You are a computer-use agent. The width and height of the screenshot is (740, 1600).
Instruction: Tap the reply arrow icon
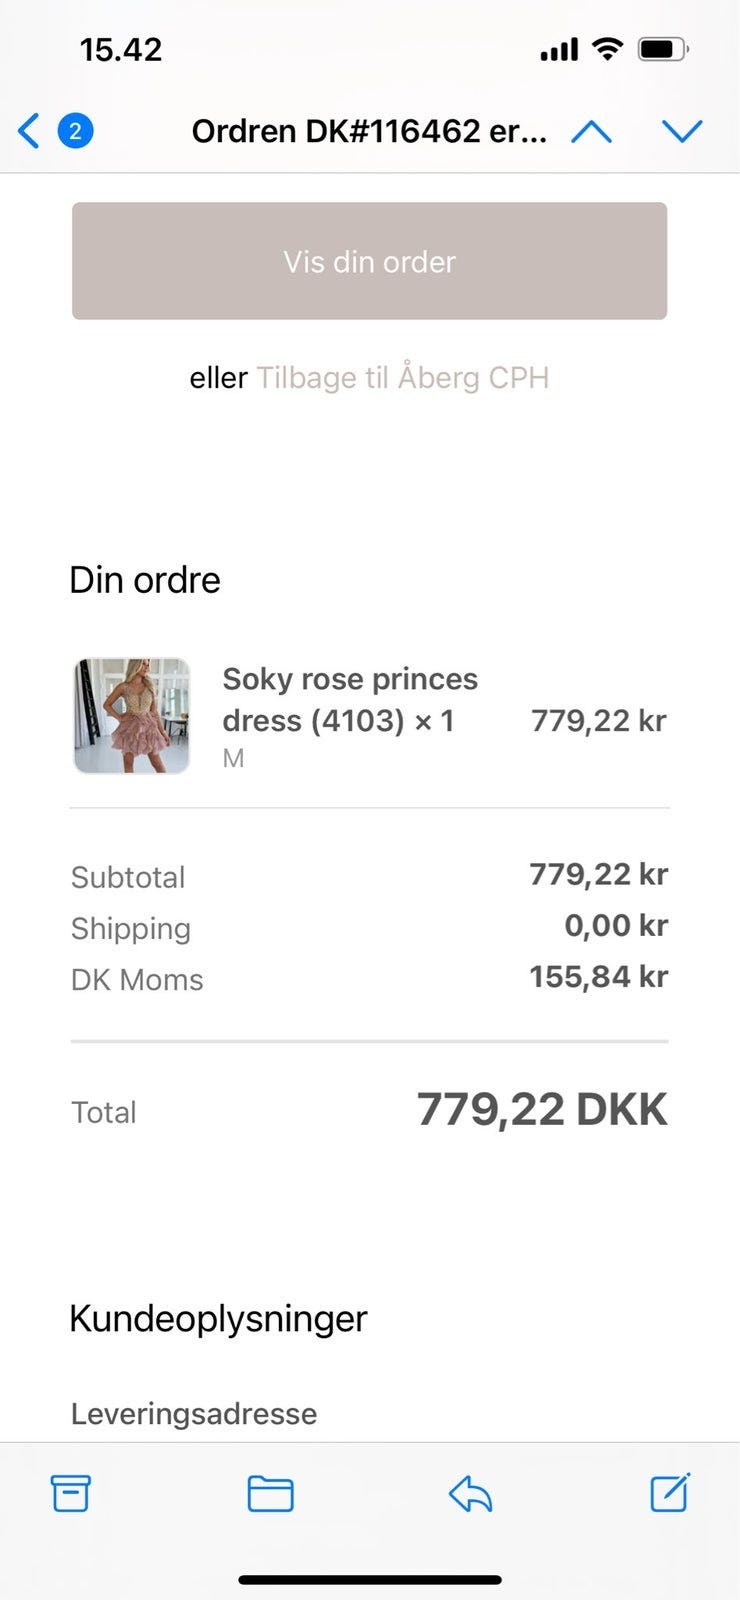(470, 1494)
